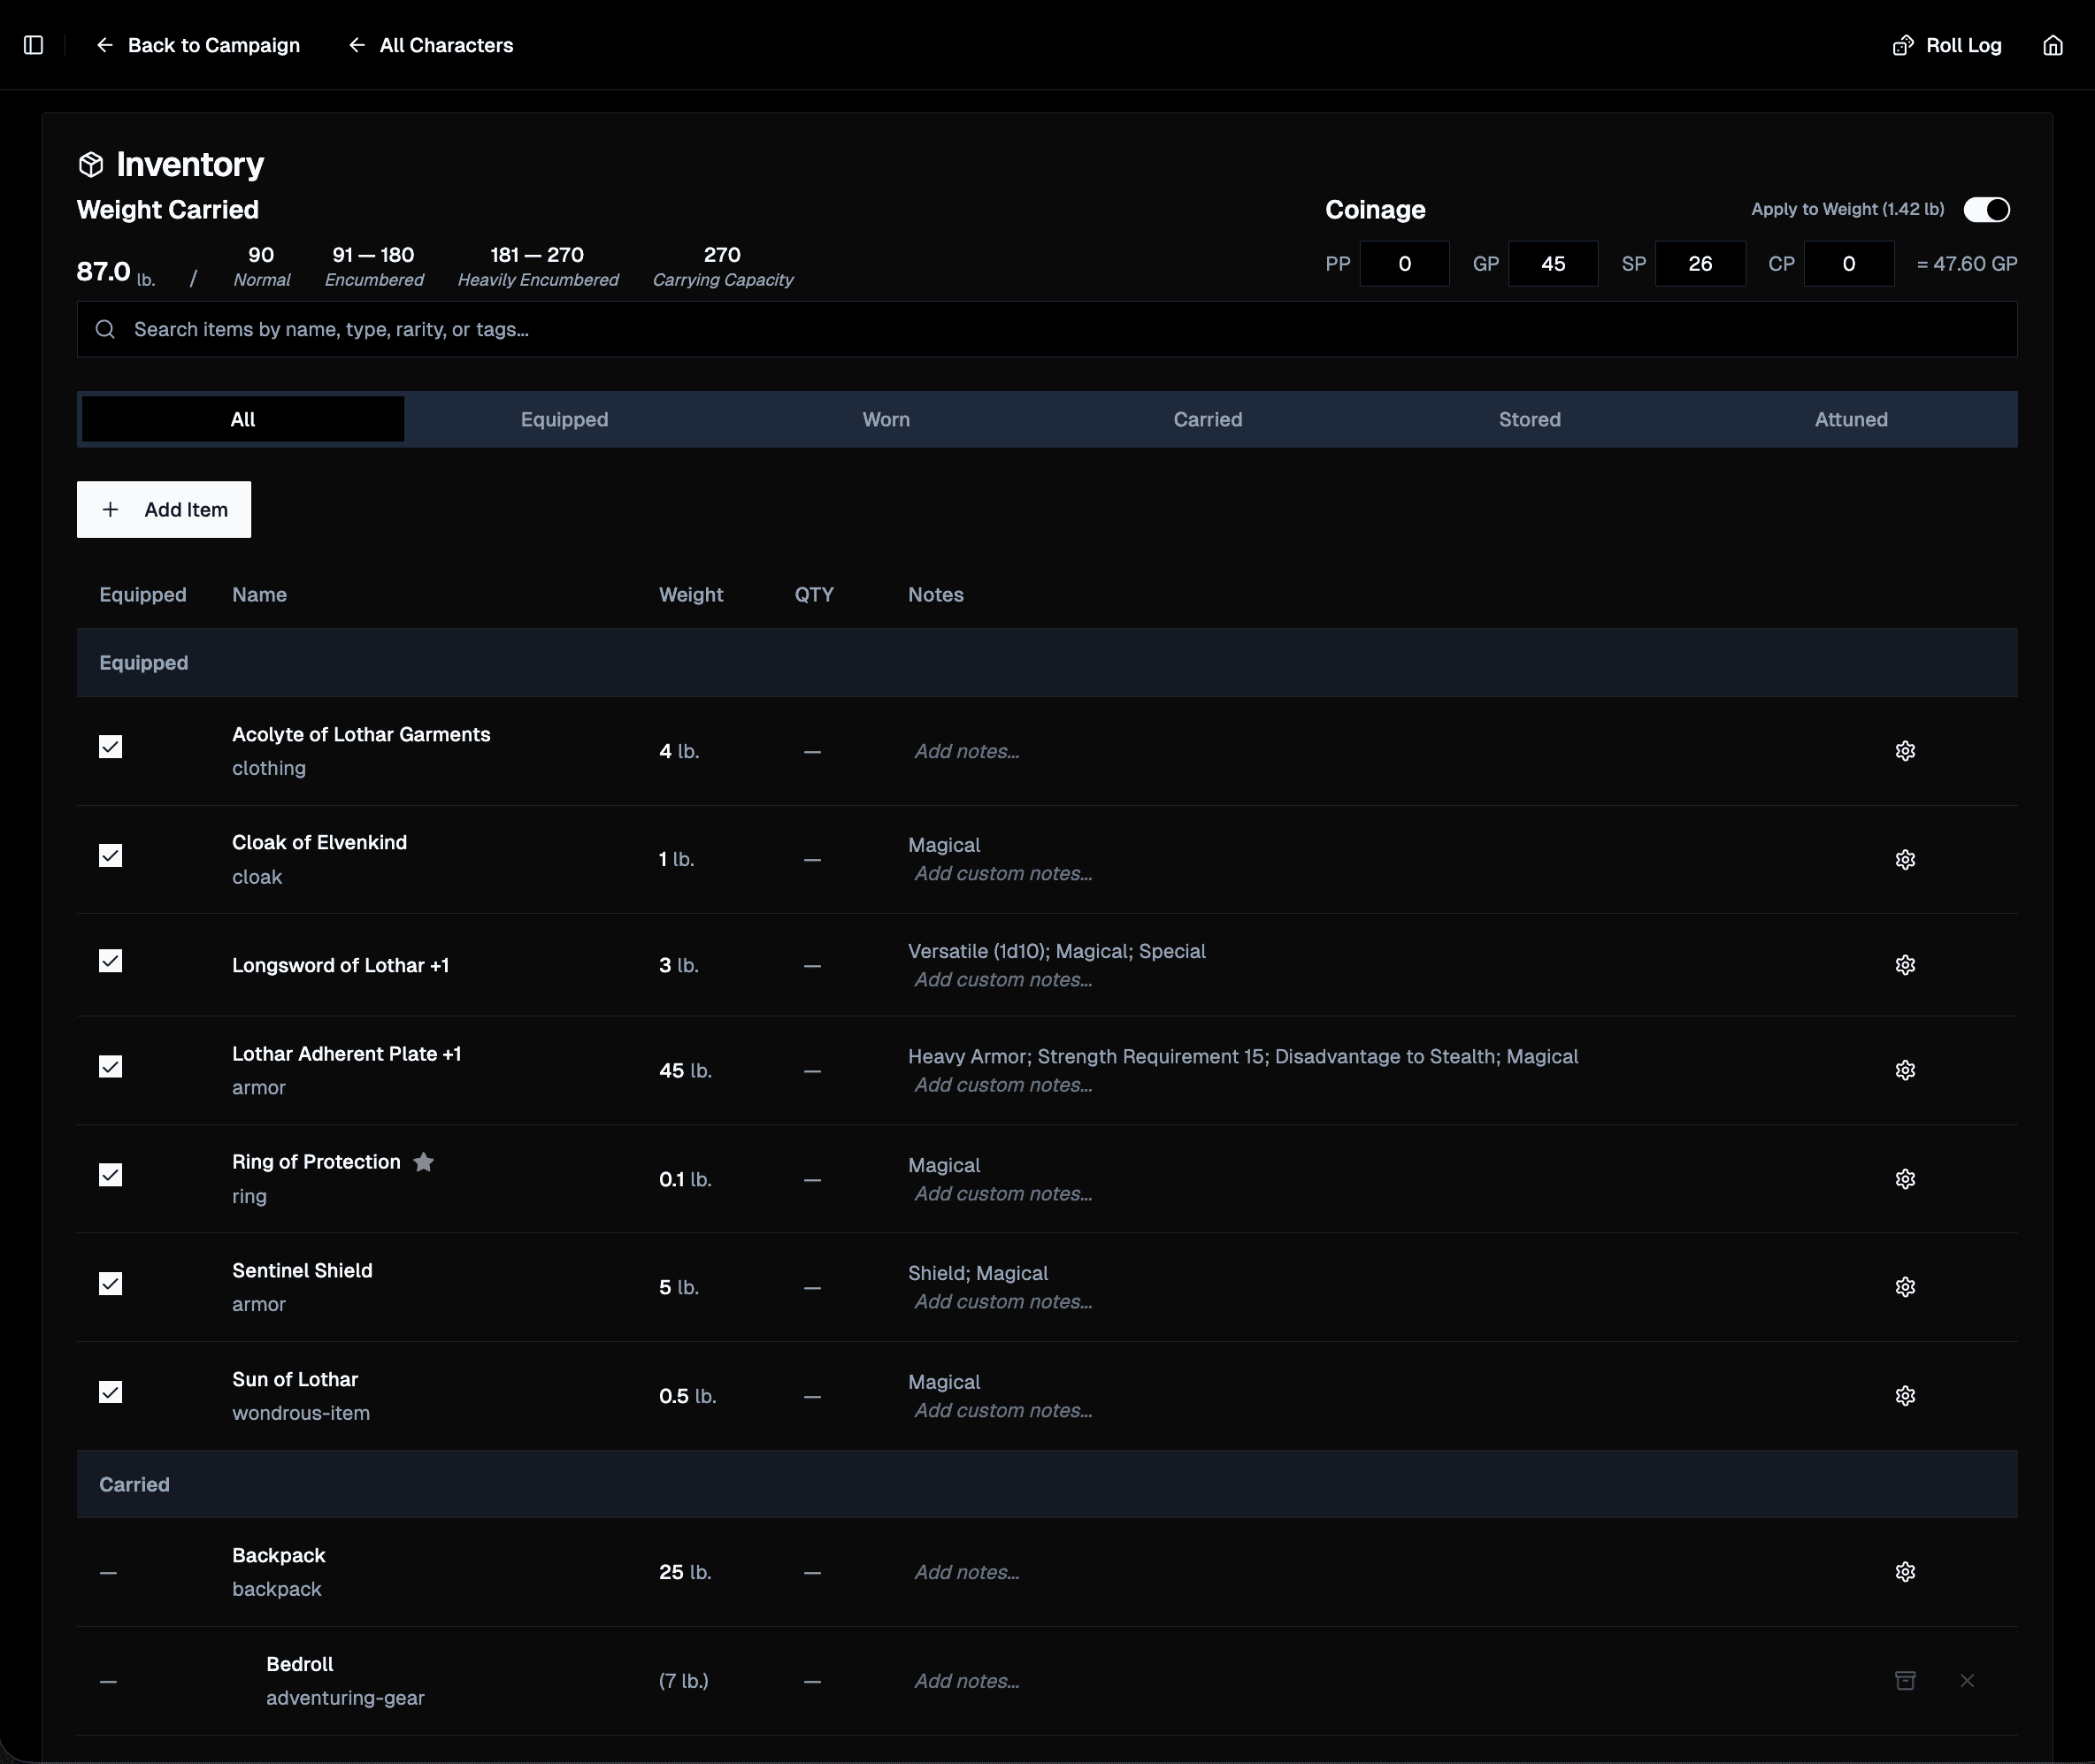The width and height of the screenshot is (2095, 1764).
Task: Uncheck equipped for Acolyte of Lothar Garments
Action: click(x=110, y=747)
